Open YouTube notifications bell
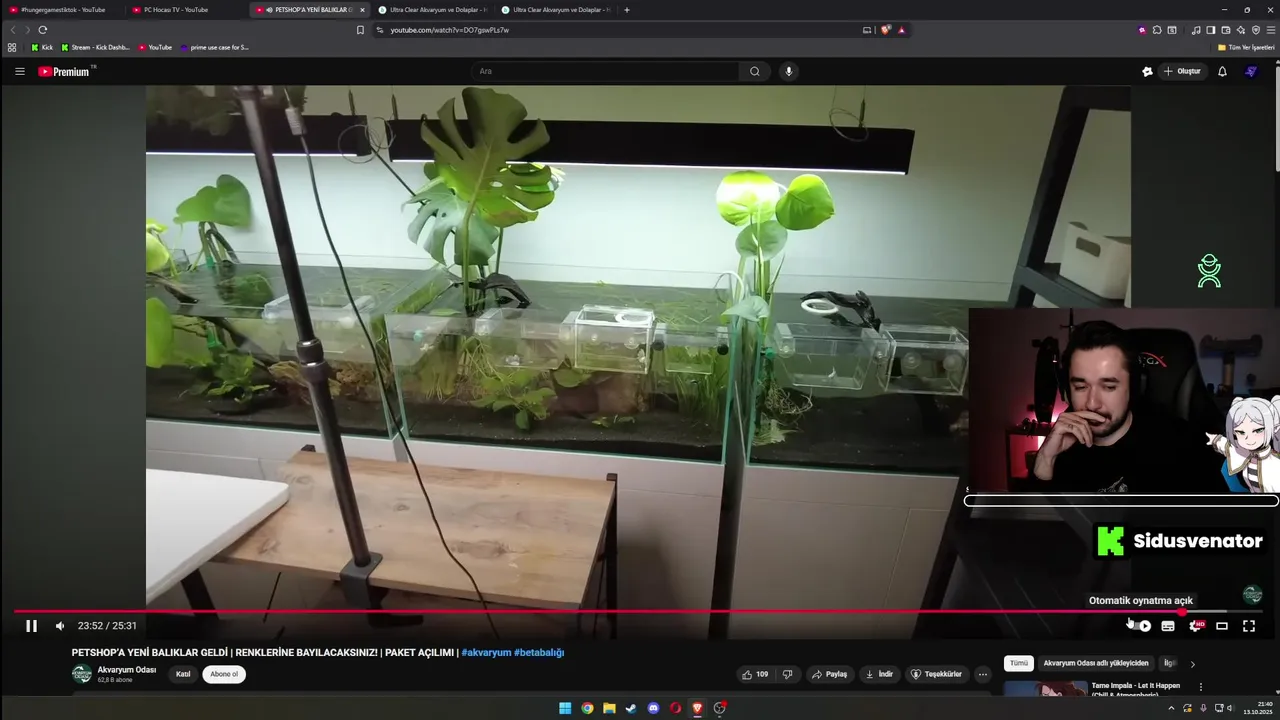 tap(1222, 71)
